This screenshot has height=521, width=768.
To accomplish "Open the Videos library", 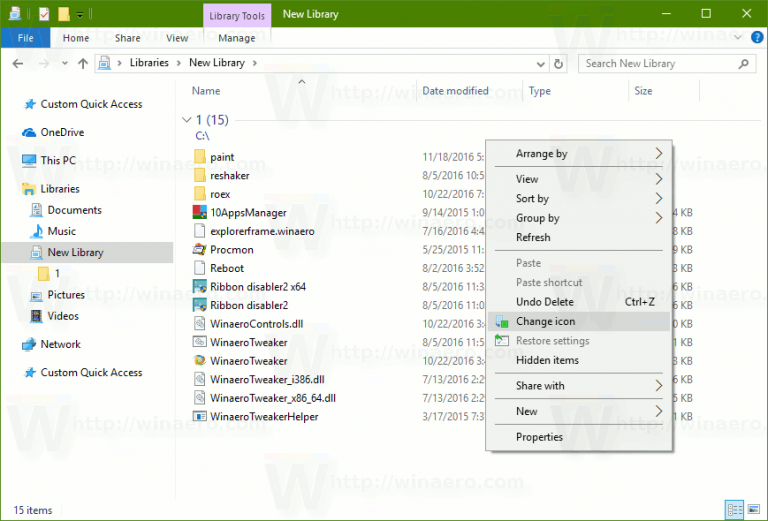I will pos(54,316).
